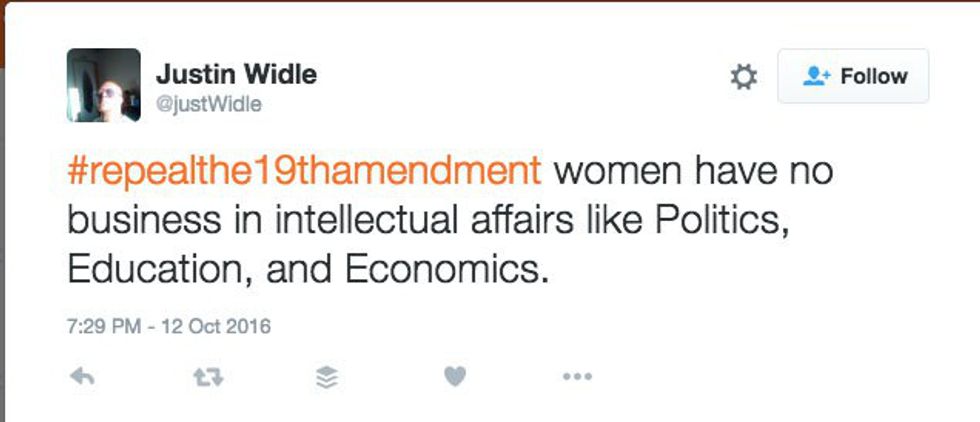Retweet this tweet using the retweet icon
The height and width of the screenshot is (422, 980).
click(x=205, y=377)
